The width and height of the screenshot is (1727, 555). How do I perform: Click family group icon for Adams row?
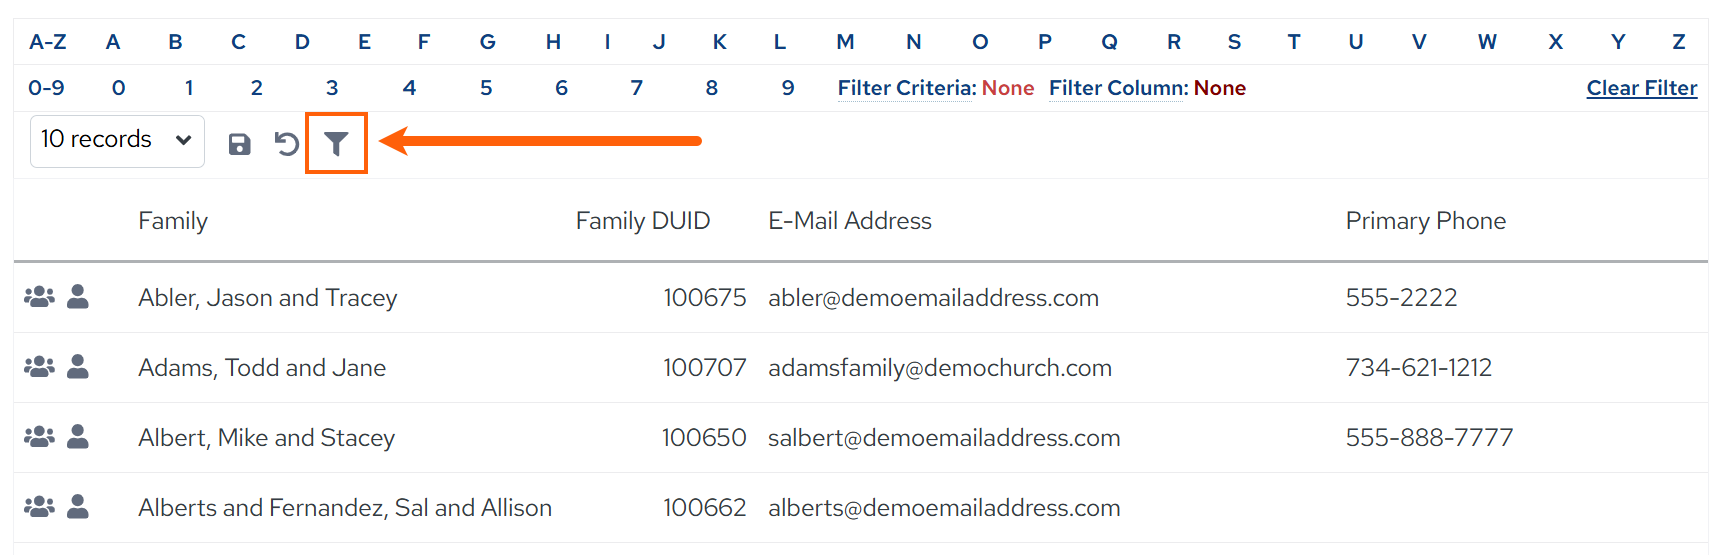click(x=39, y=367)
